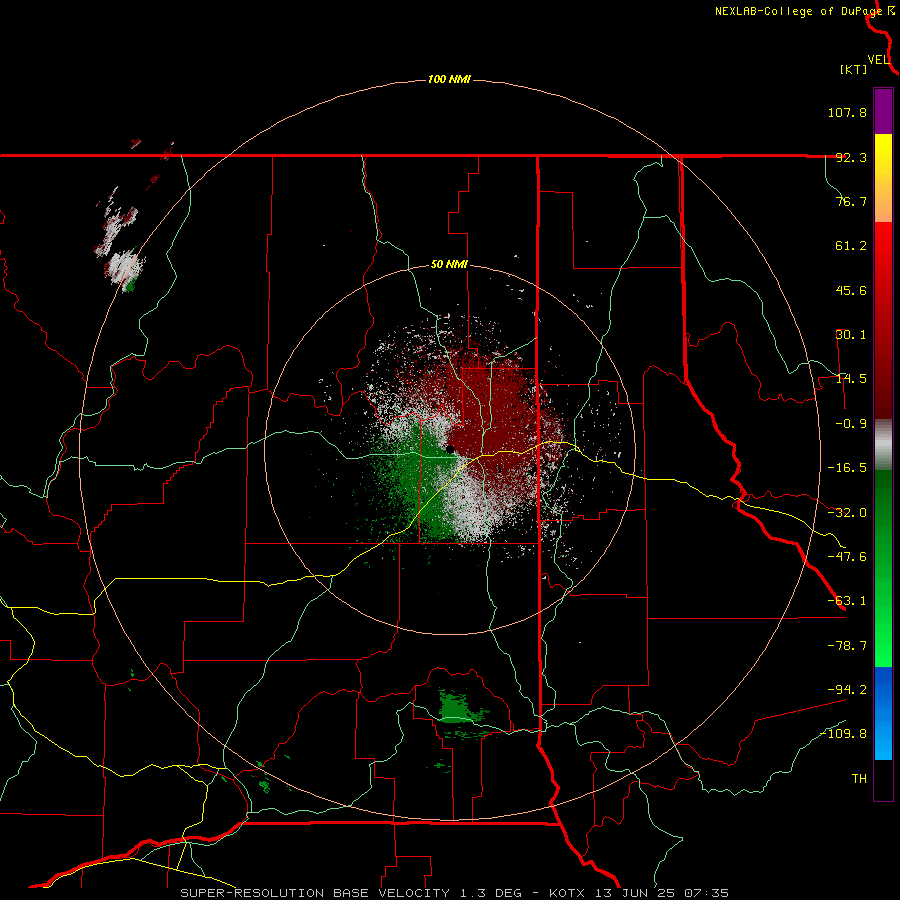Click the green segment of velocity color bar
Viewport: 900px width, 900px height.
pyautogui.click(x=883, y=568)
